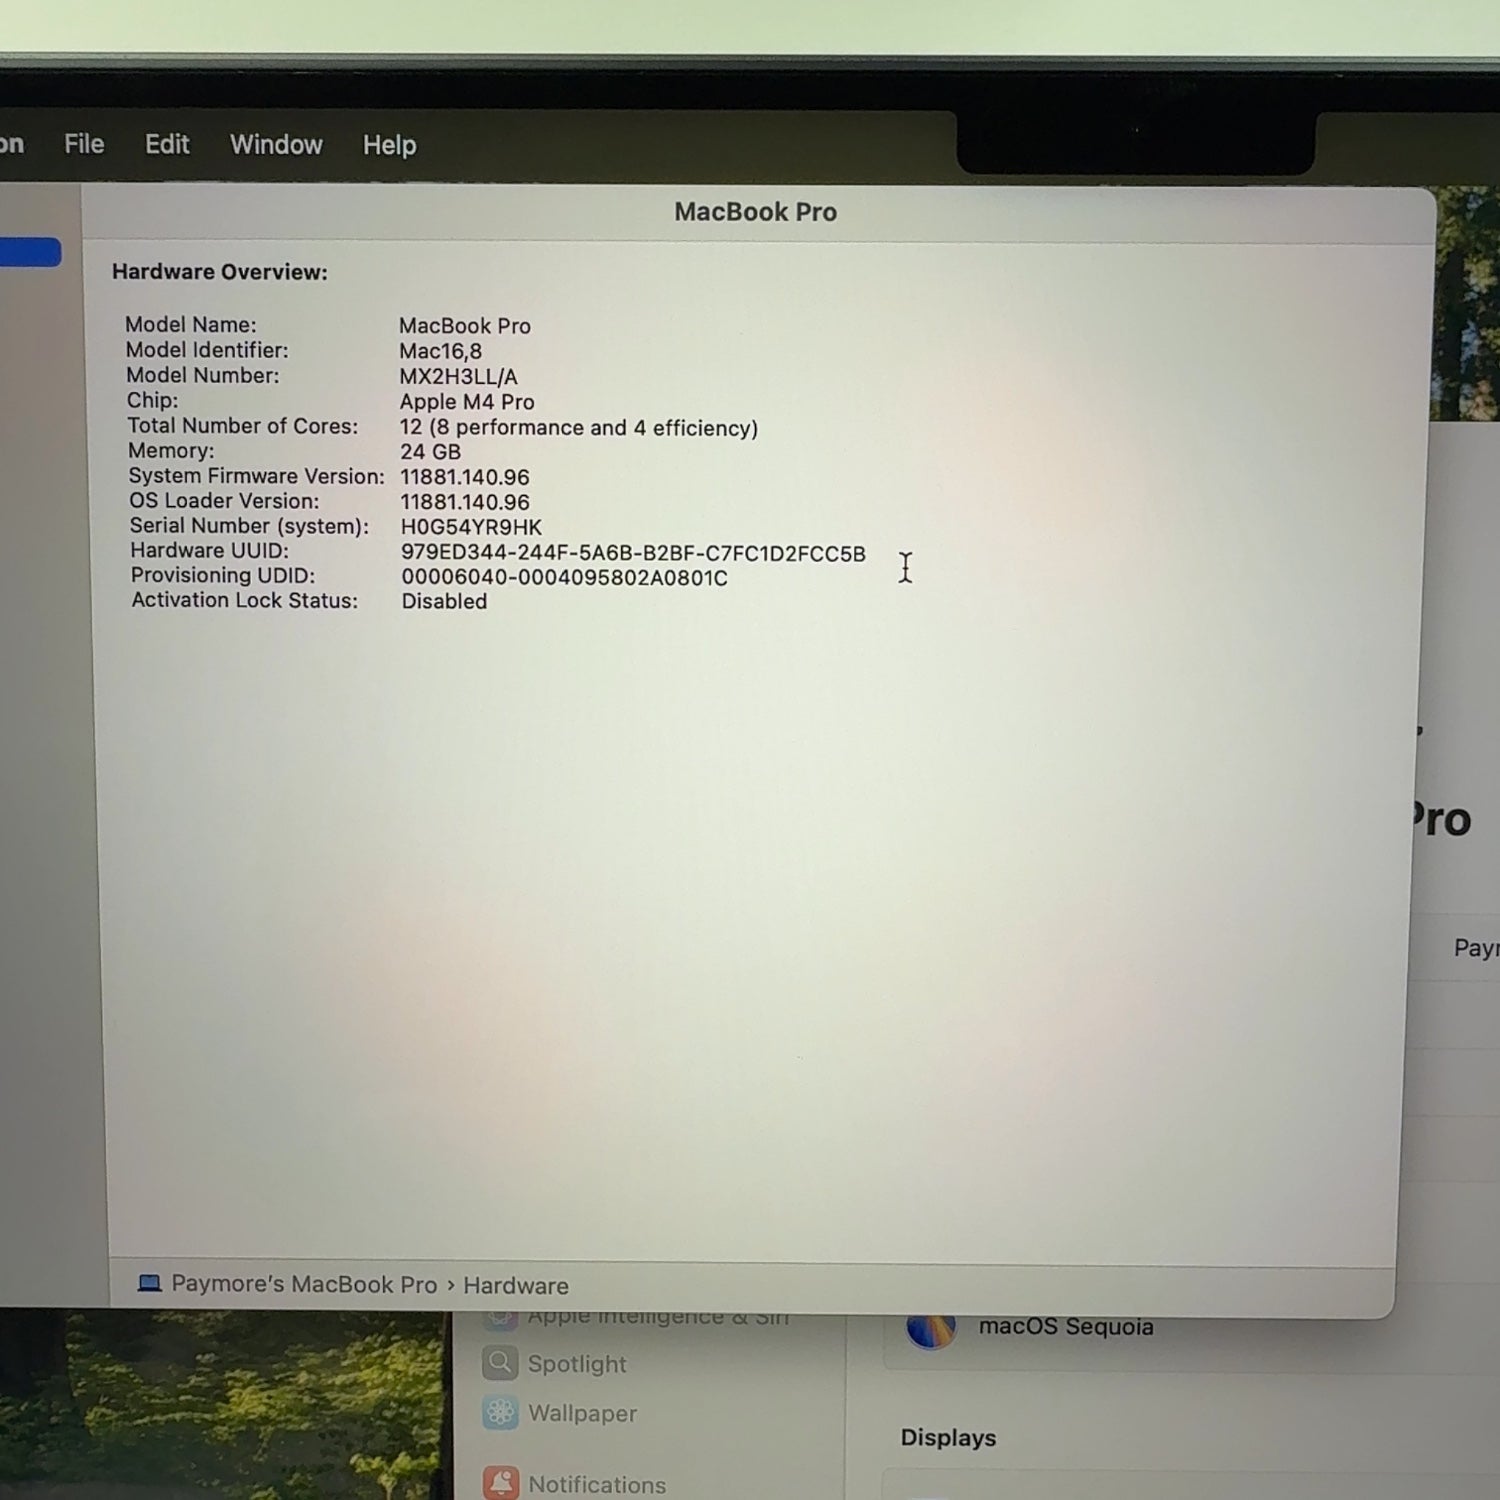Click the total cores value
The height and width of the screenshot is (1500, 1500).
coord(579,428)
